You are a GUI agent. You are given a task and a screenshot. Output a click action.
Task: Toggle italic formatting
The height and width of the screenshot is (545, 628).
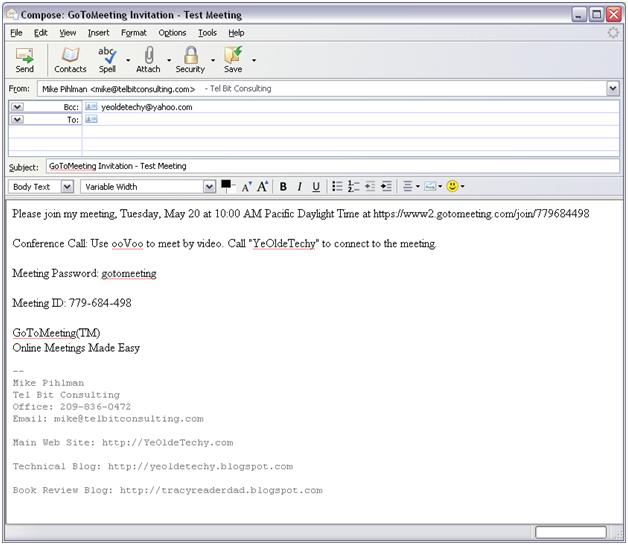coord(299,187)
